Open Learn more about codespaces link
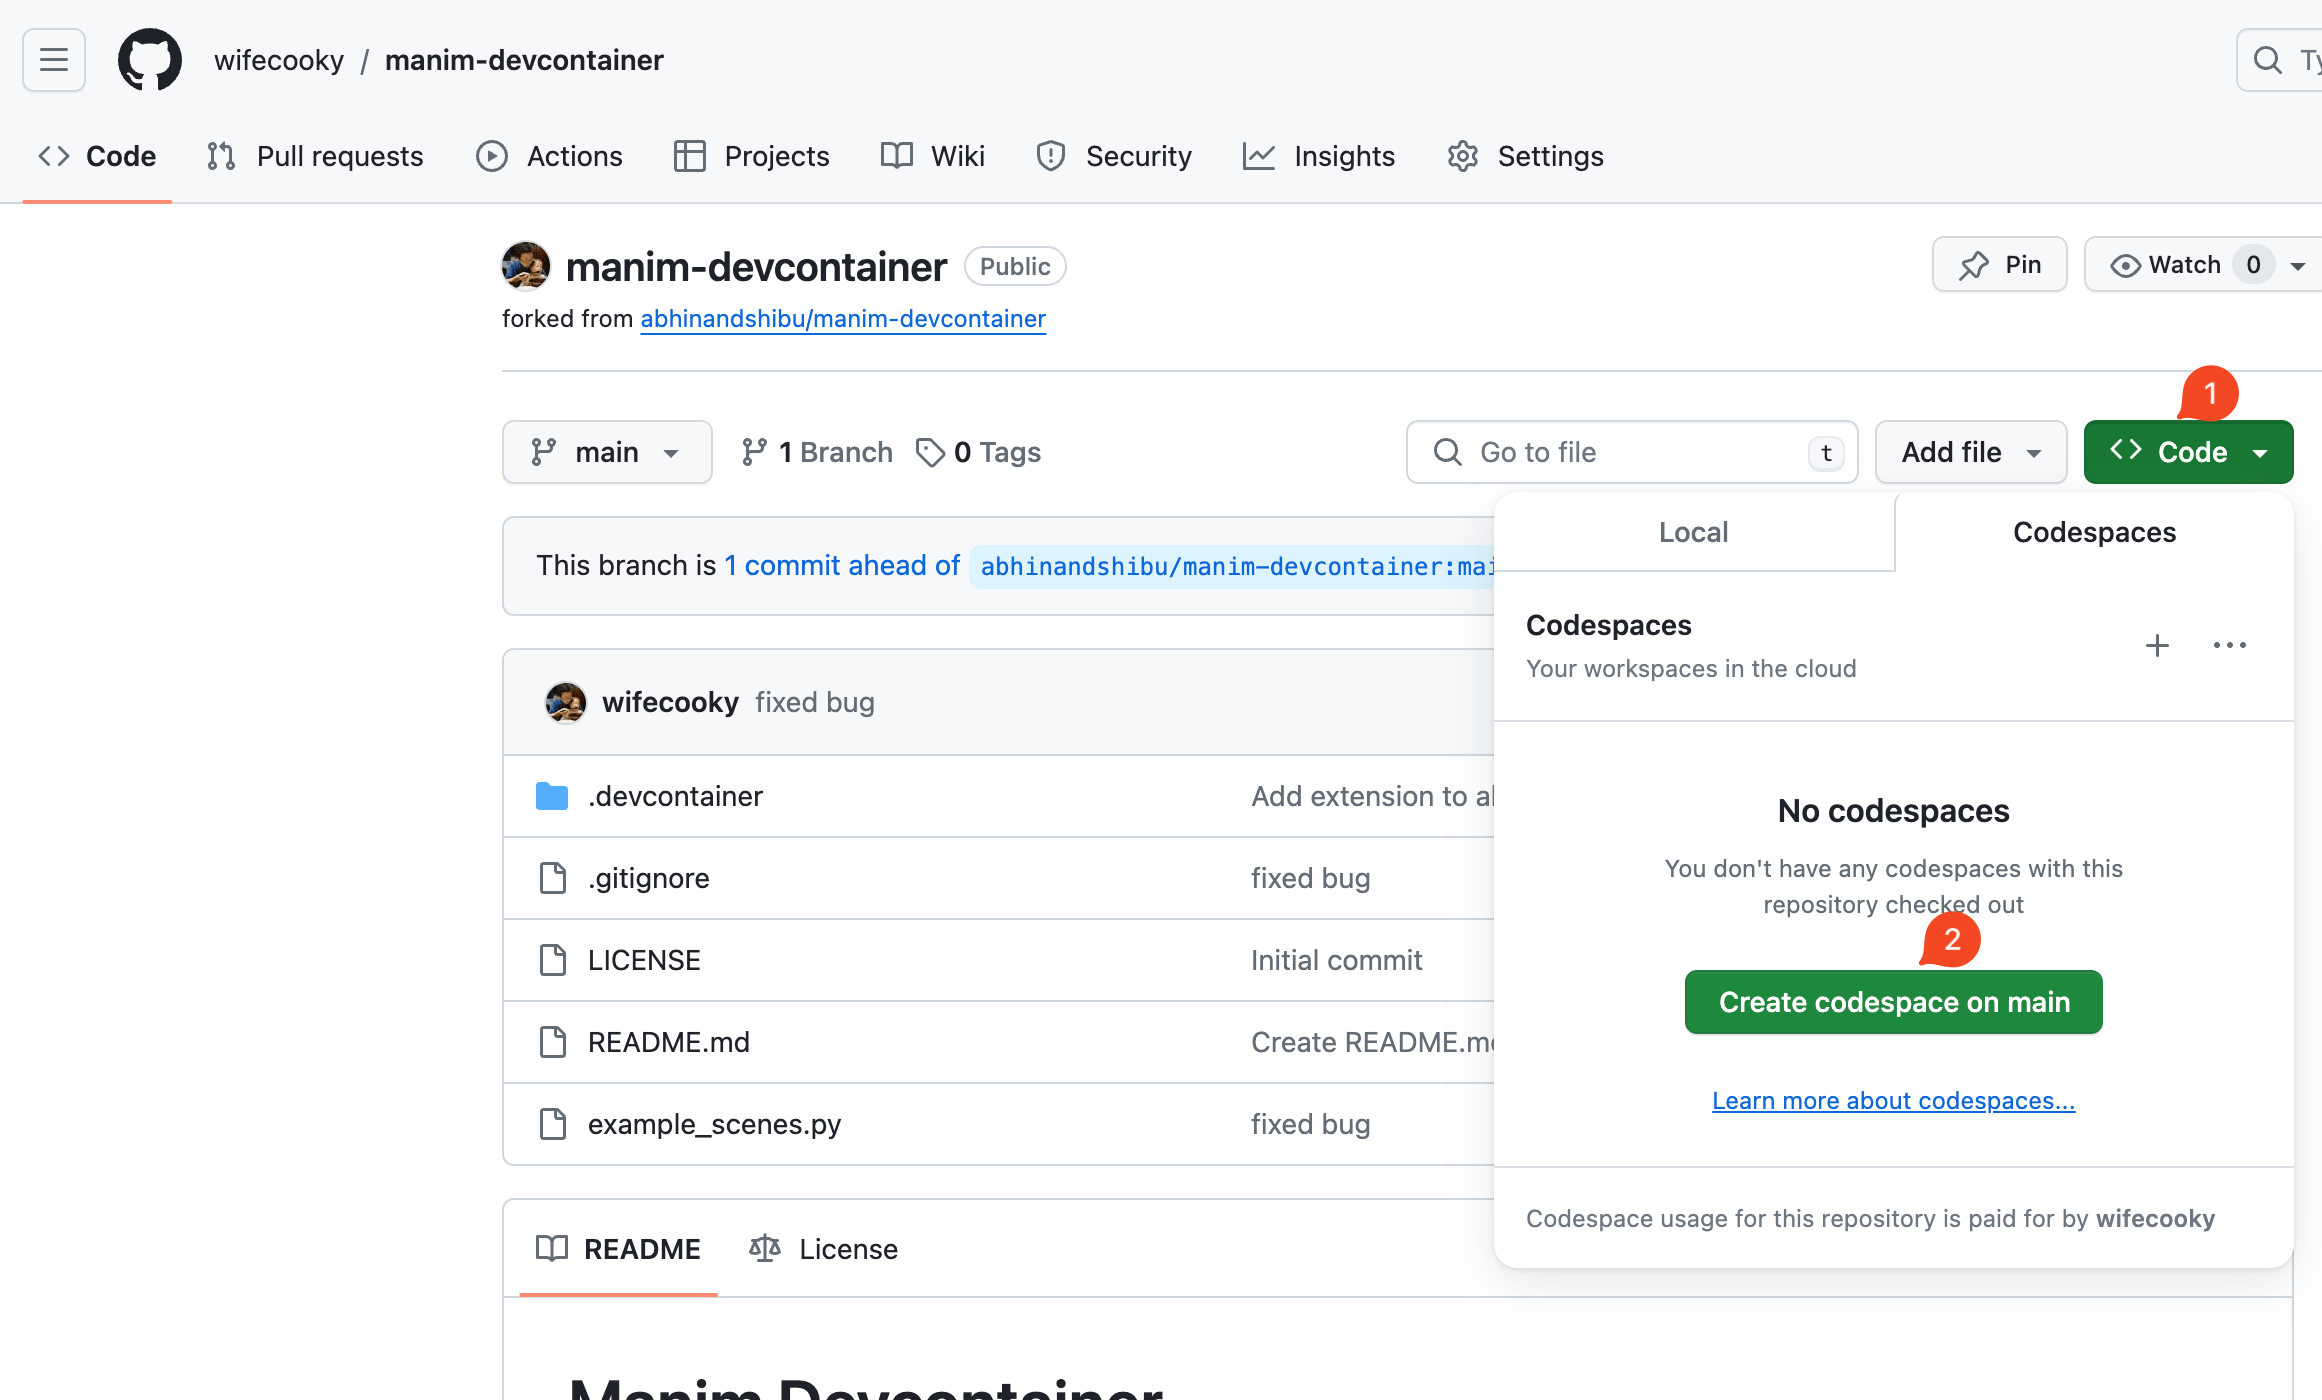Viewport: 2322px width, 1400px height. [1893, 1100]
